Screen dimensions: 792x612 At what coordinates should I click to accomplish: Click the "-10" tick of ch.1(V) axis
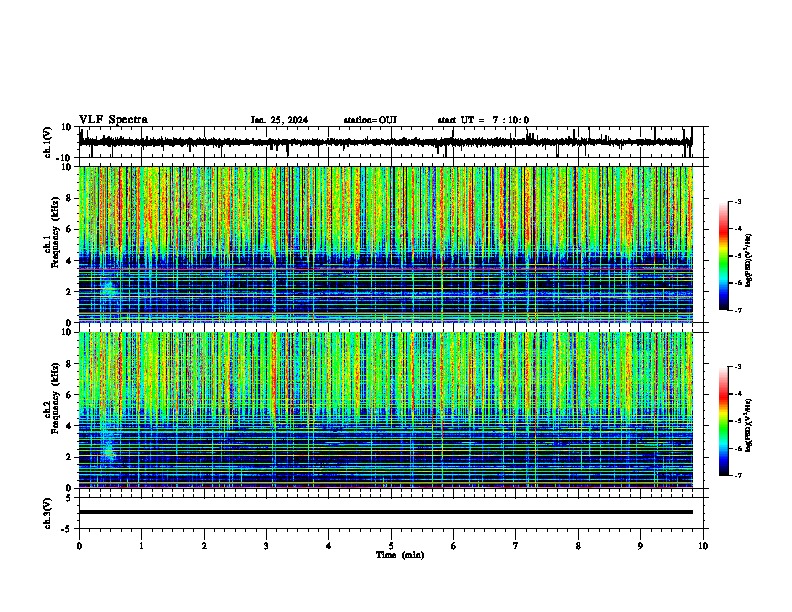[65, 158]
